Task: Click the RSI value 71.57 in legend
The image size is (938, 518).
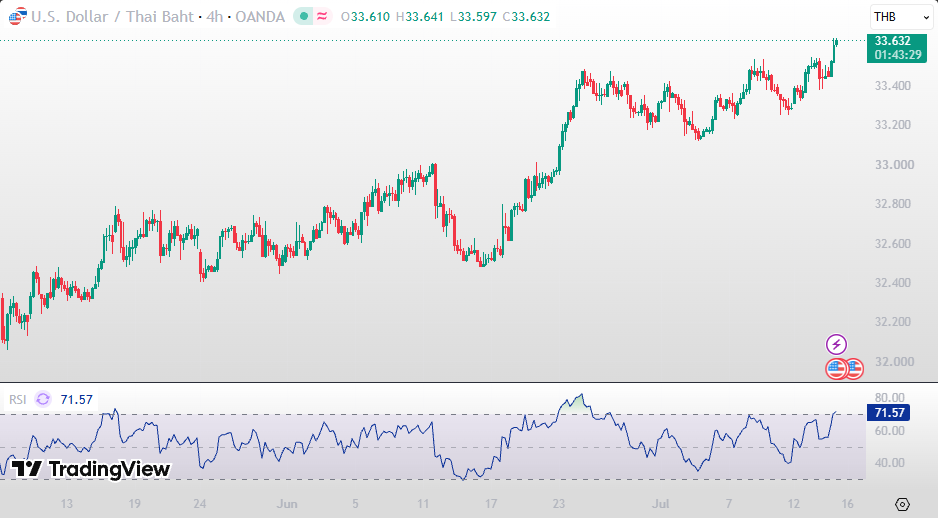Action: pos(77,400)
